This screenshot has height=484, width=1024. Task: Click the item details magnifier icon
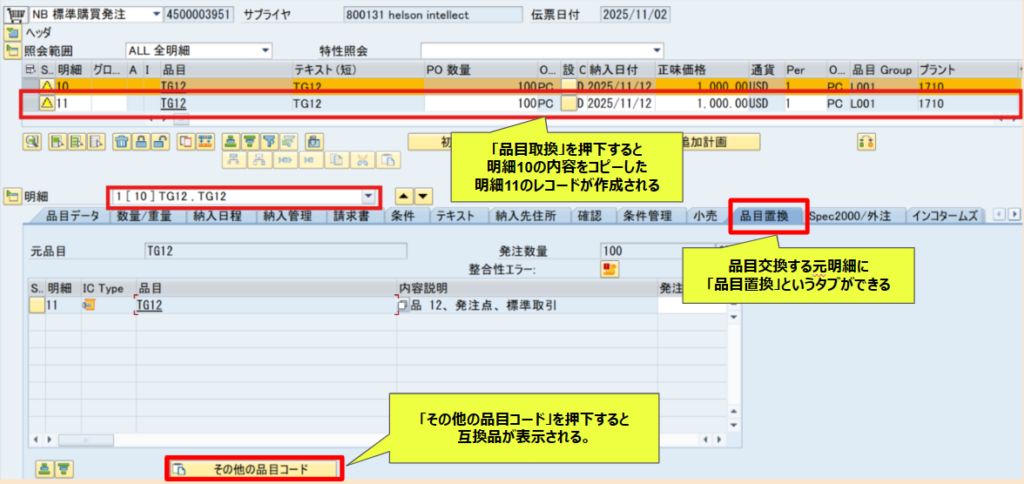click(31, 142)
